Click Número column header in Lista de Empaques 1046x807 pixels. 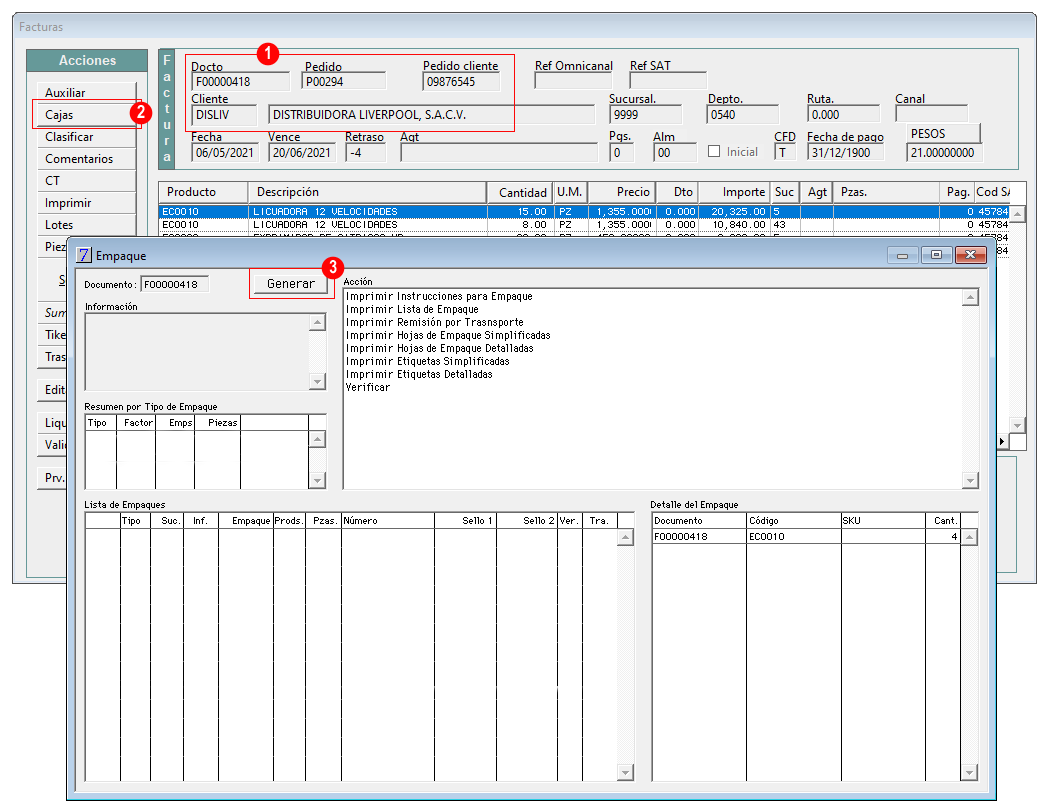pyautogui.click(x=388, y=520)
